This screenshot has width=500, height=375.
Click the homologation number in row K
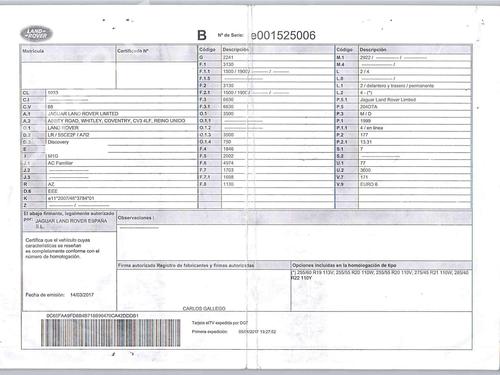pyautogui.click(x=71, y=198)
